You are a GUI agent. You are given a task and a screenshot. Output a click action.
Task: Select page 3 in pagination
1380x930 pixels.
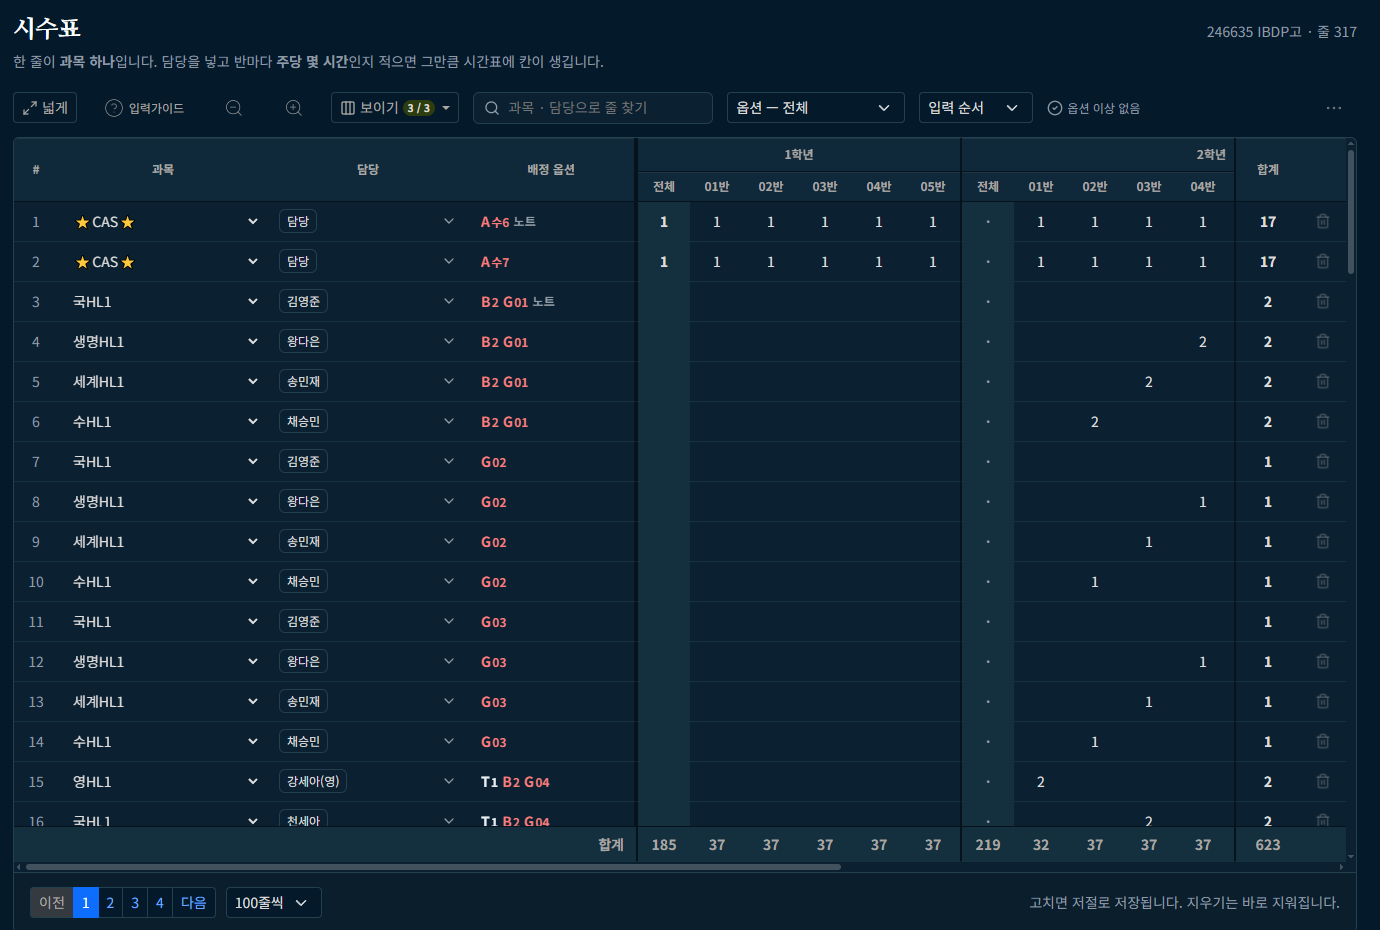(135, 903)
